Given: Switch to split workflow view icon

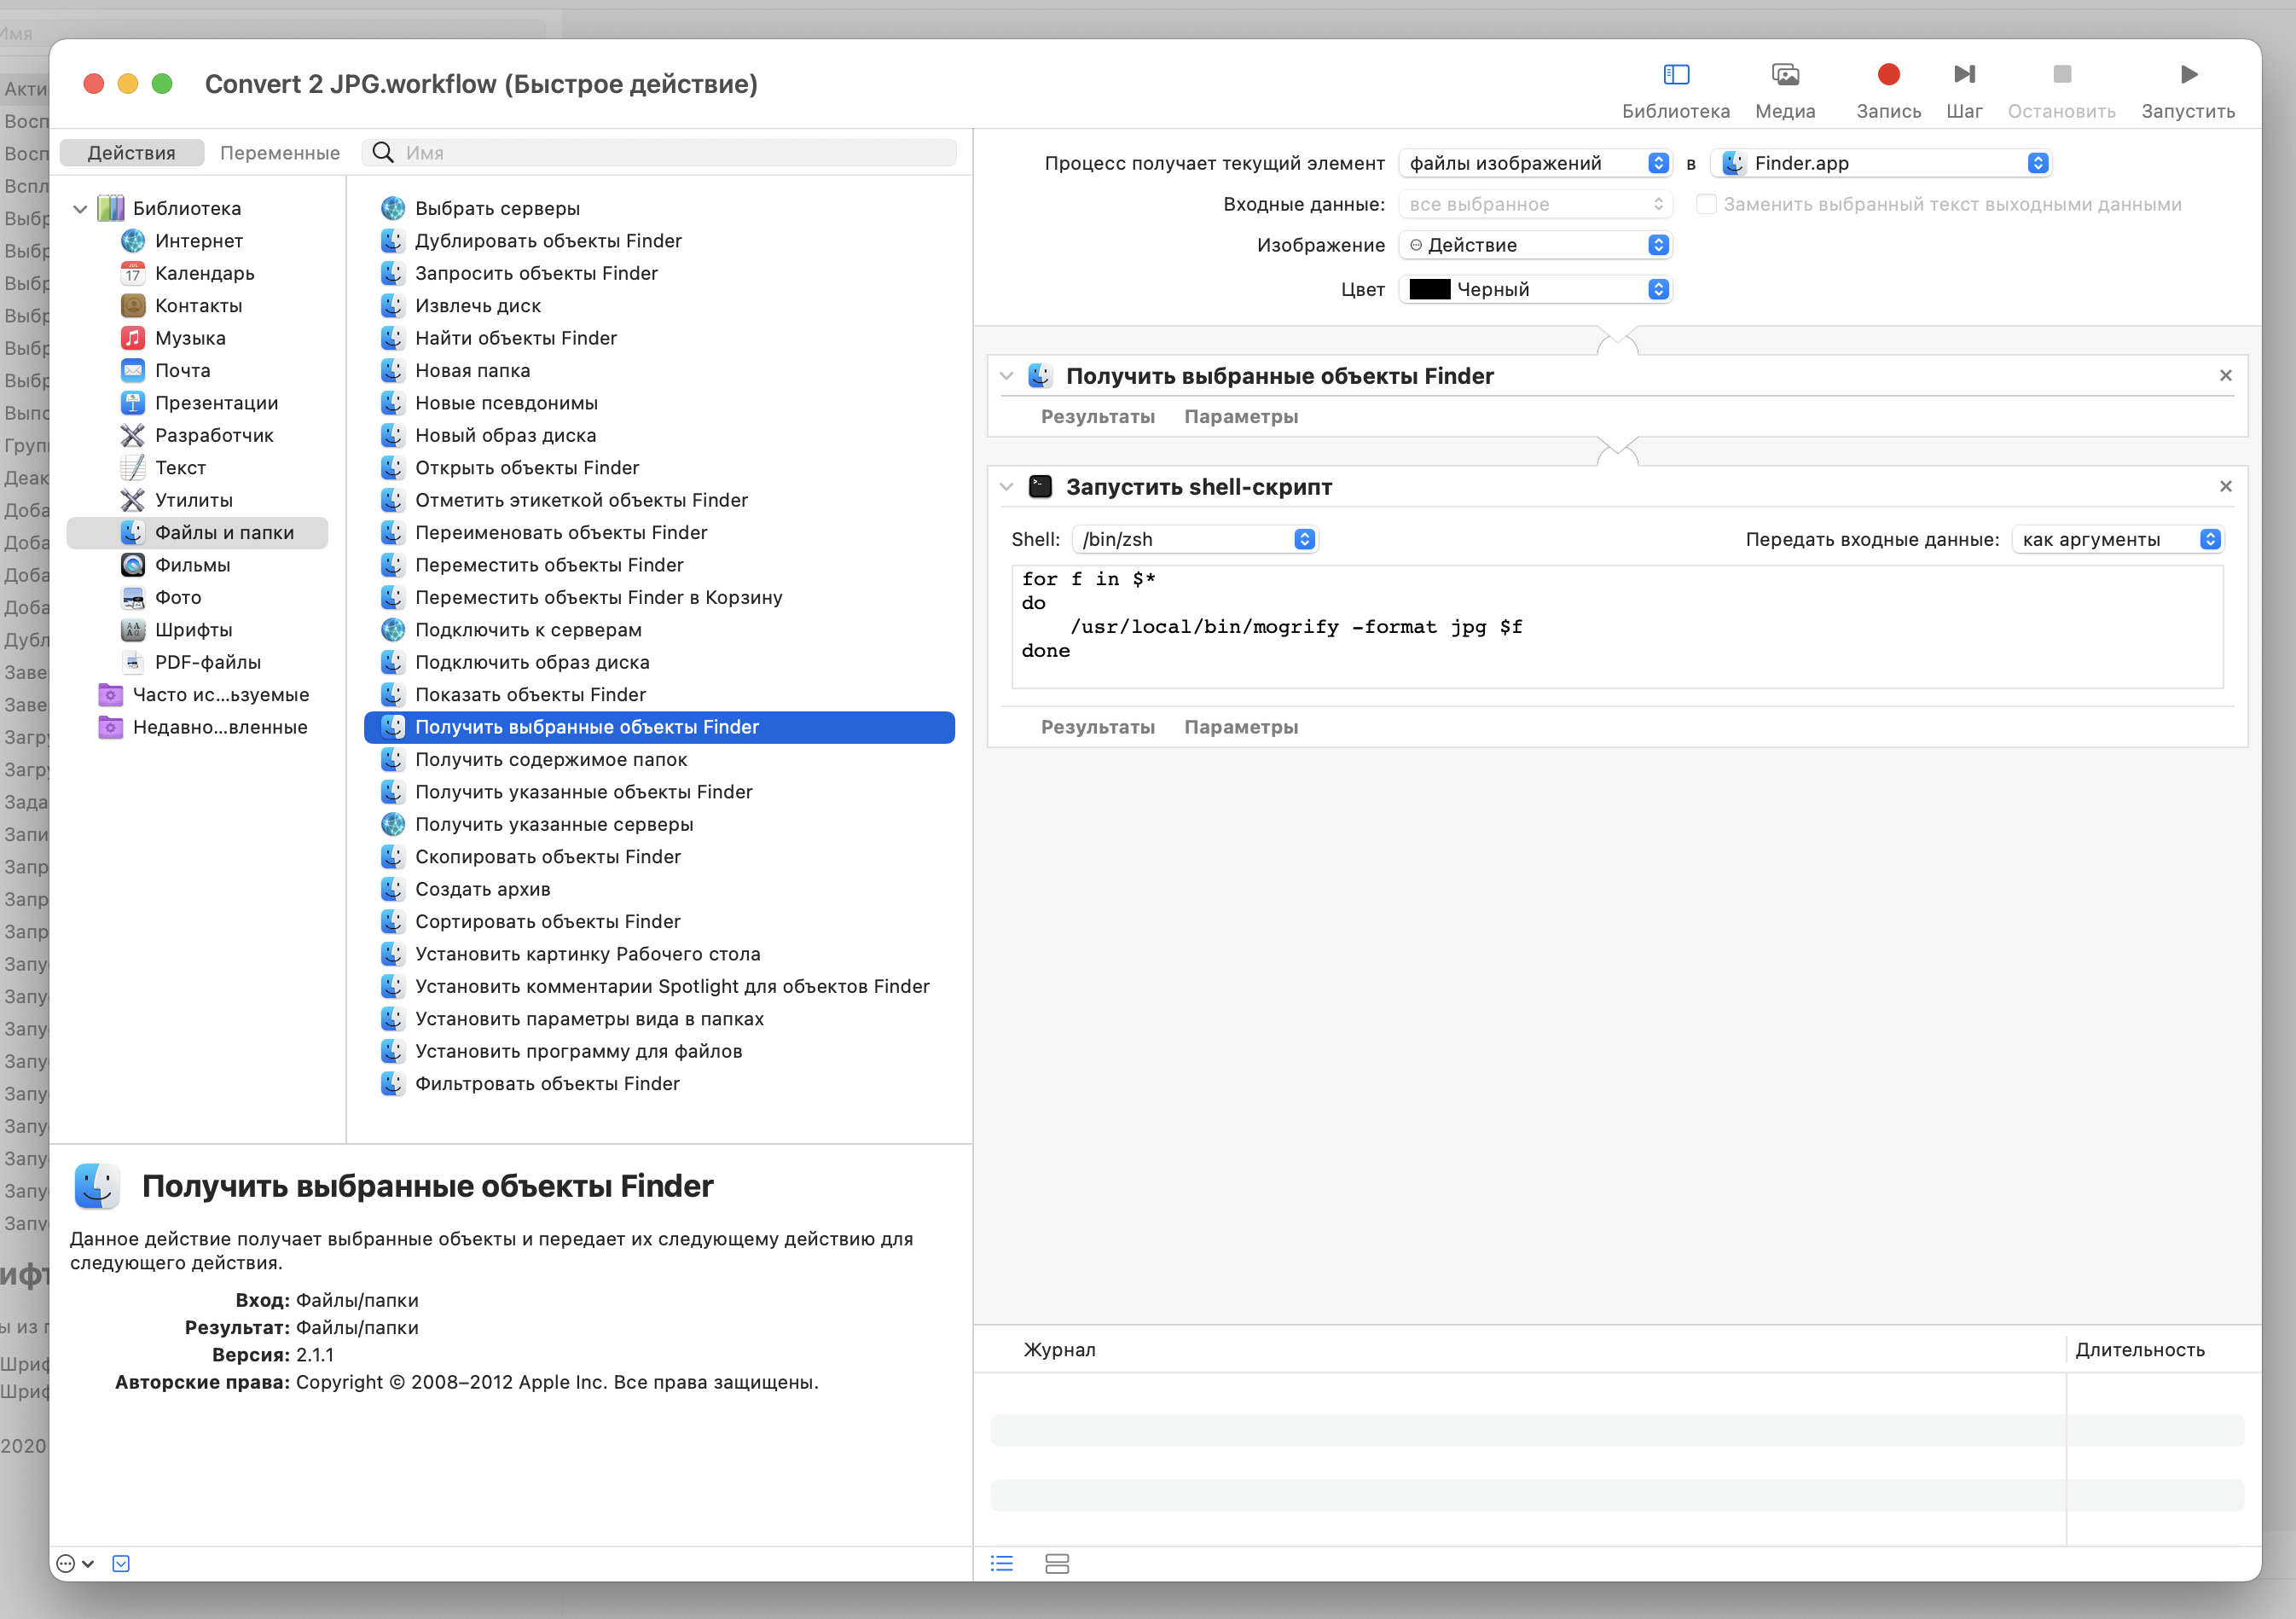Looking at the screenshot, I should click(1057, 1563).
